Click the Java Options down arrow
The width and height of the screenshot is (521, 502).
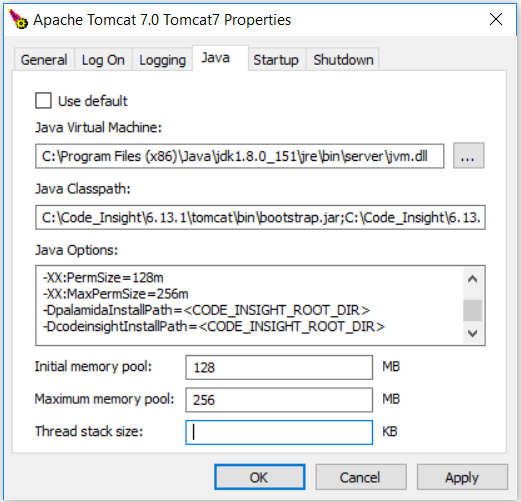pyautogui.click(x=473, y=333)
